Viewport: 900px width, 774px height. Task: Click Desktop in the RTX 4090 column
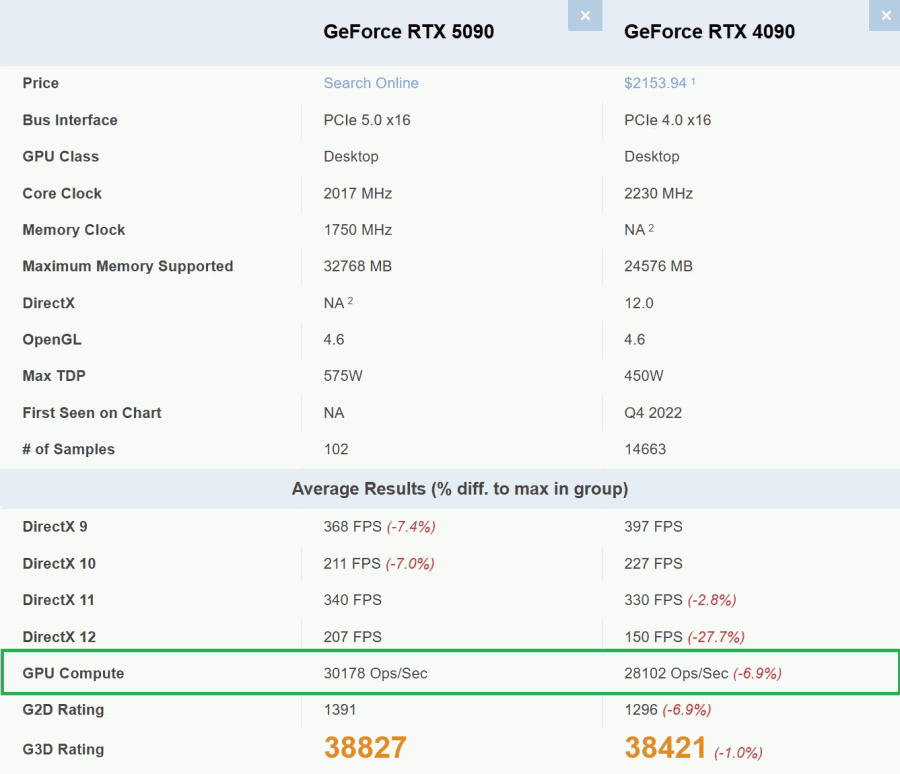tap(651, 157)
